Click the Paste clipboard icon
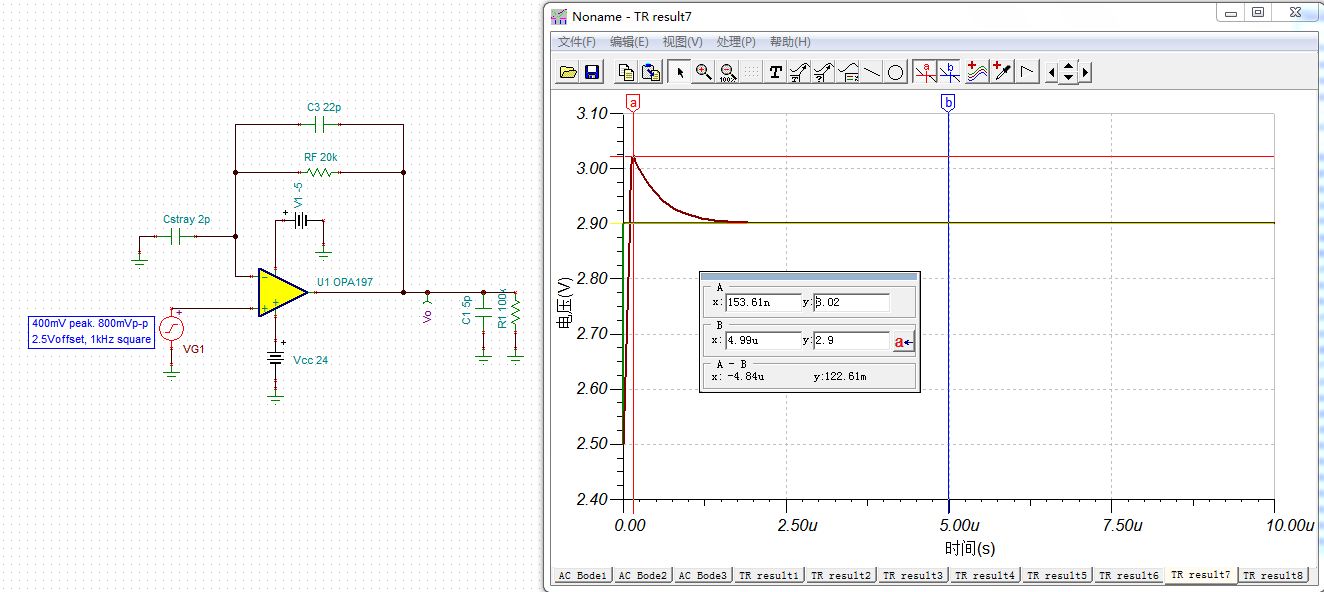Screen dimensions: 1324x592 [x=651, y=72]
